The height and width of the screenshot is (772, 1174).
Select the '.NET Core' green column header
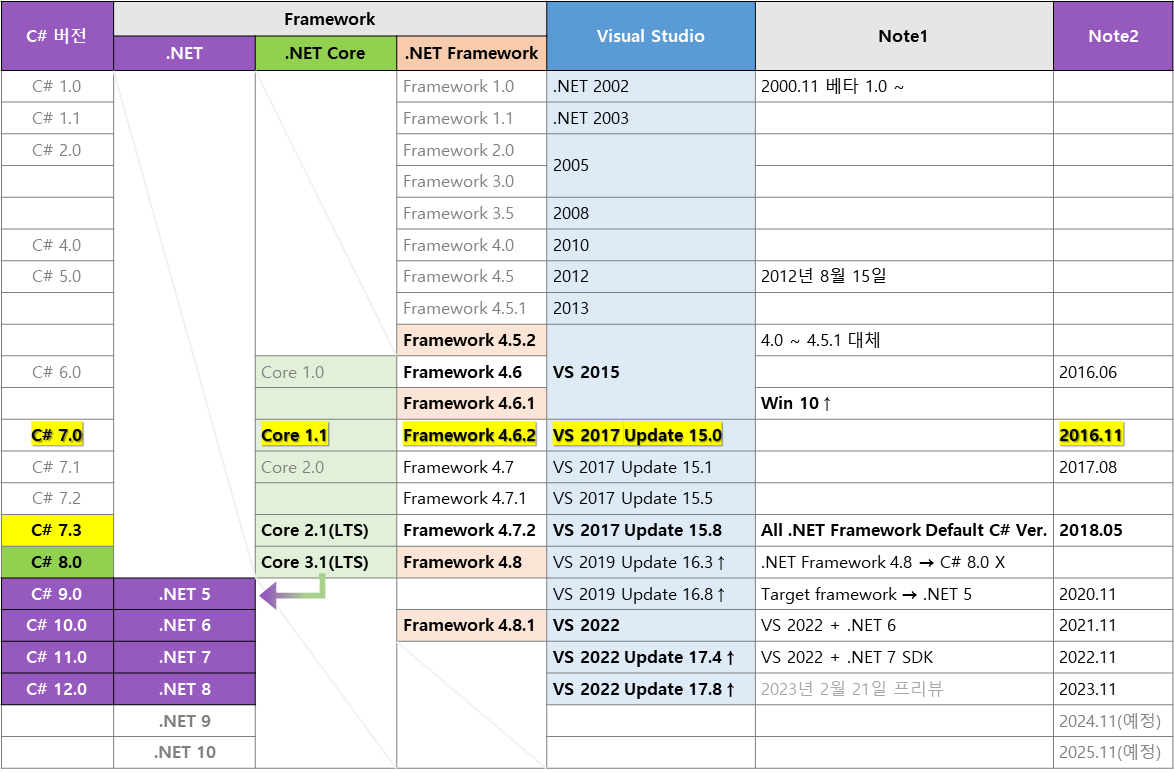point(326,53)
